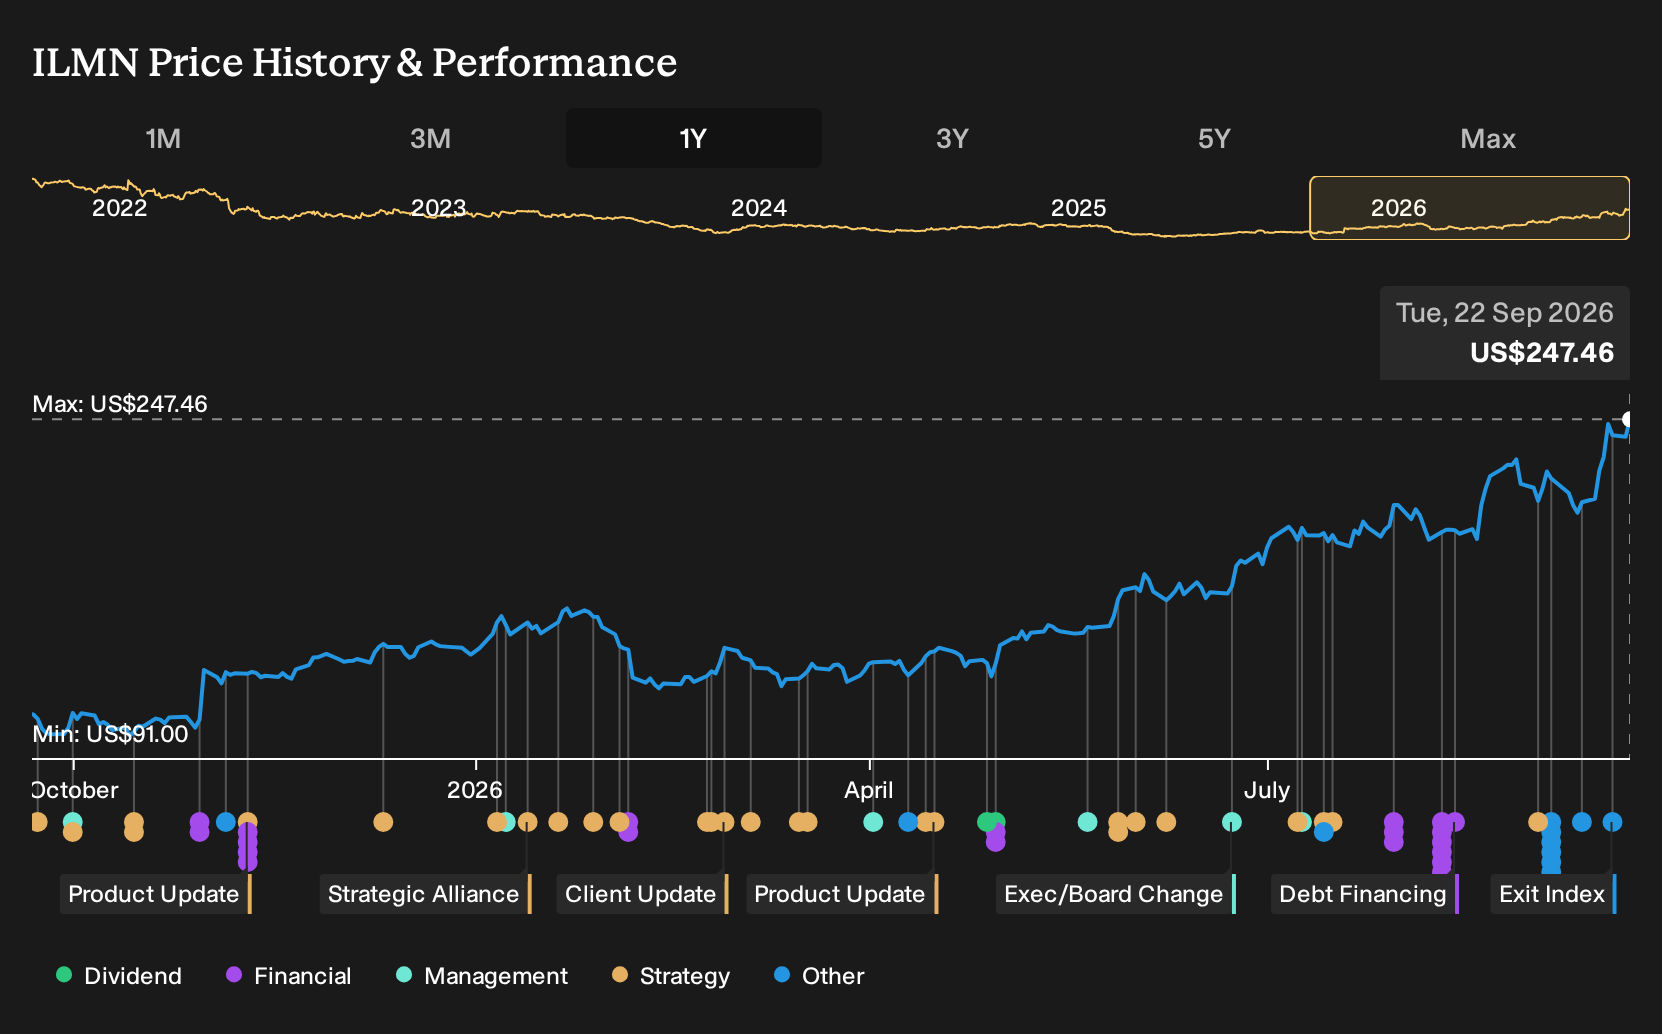
Task: Choose the 5Y range tab
Action: coord(1214,138)
